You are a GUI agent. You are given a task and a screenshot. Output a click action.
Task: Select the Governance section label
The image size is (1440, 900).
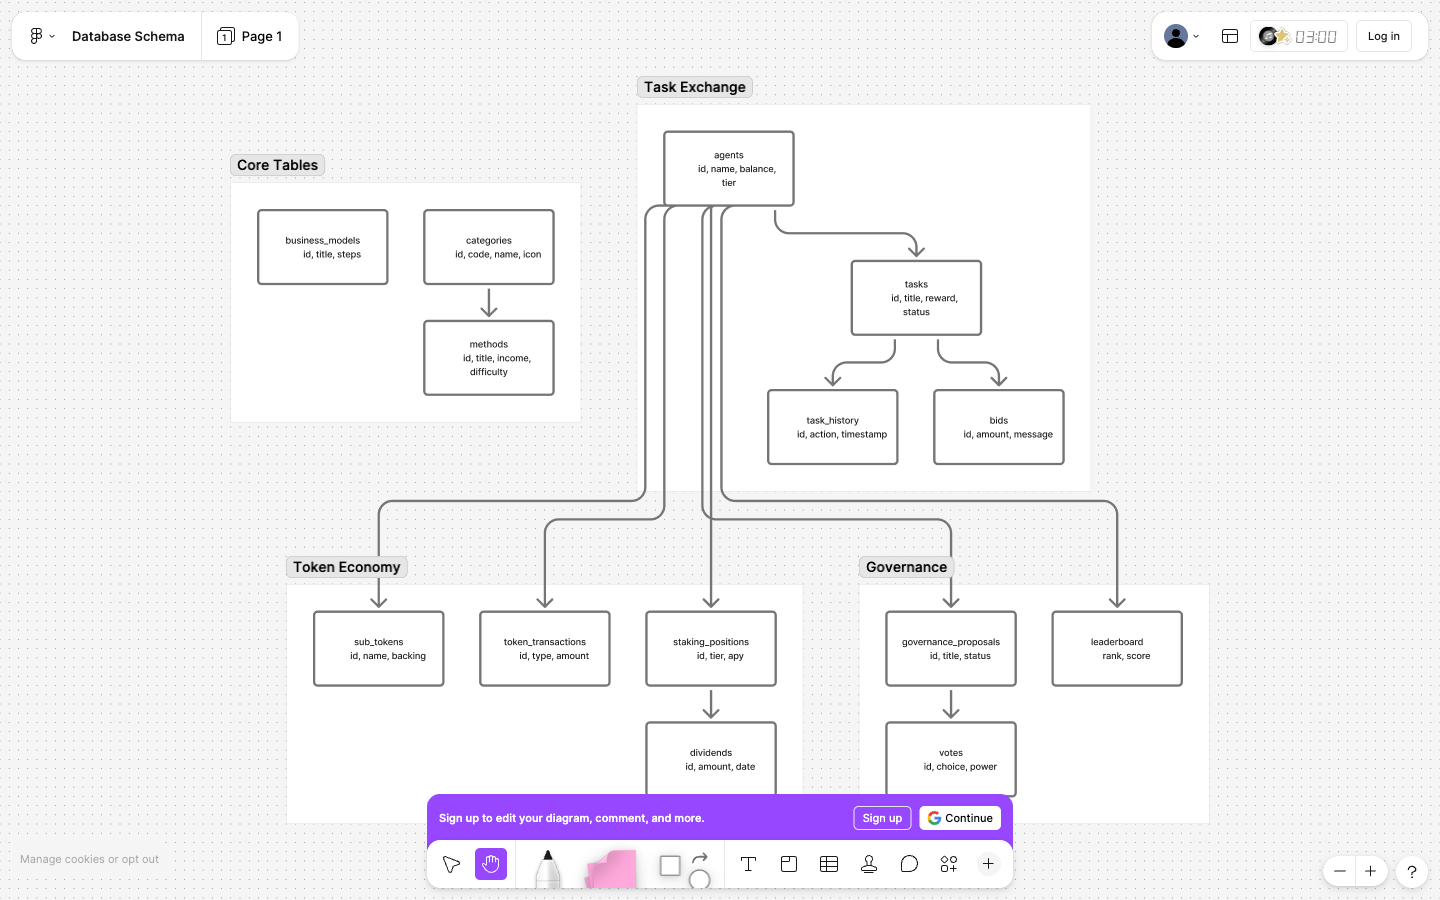click(x=906, y=567)
